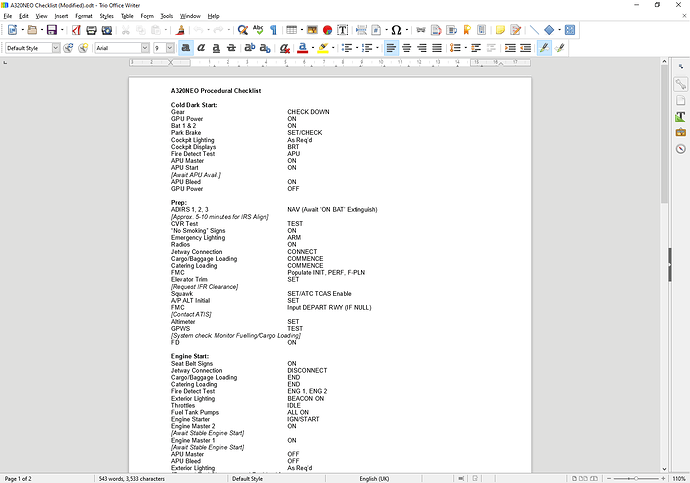Open the Font Name dropdown
This screenshot has height=483, width=690.
pyautogui.click(x=145, y=48)
